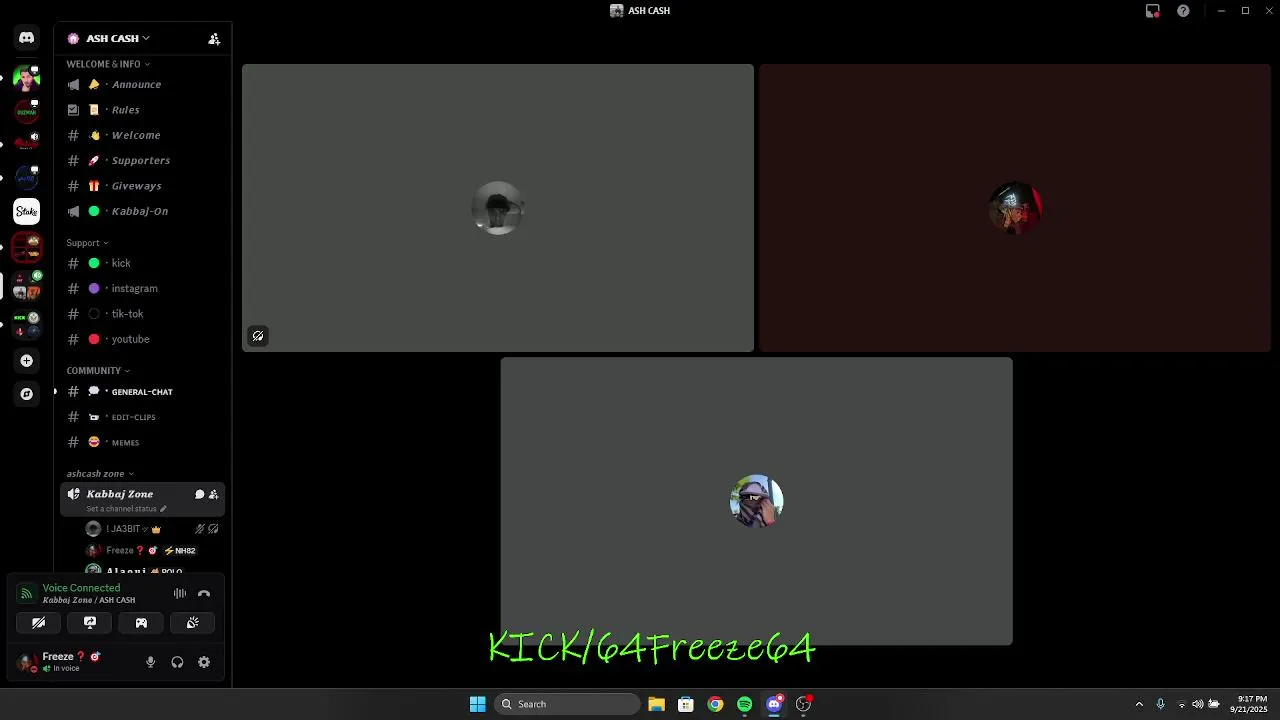Viewport: 1280px width, 720px height.
Task: Click invite people icon beside ASH CASH
Action: pyautogui.click(x=214, y=39)
